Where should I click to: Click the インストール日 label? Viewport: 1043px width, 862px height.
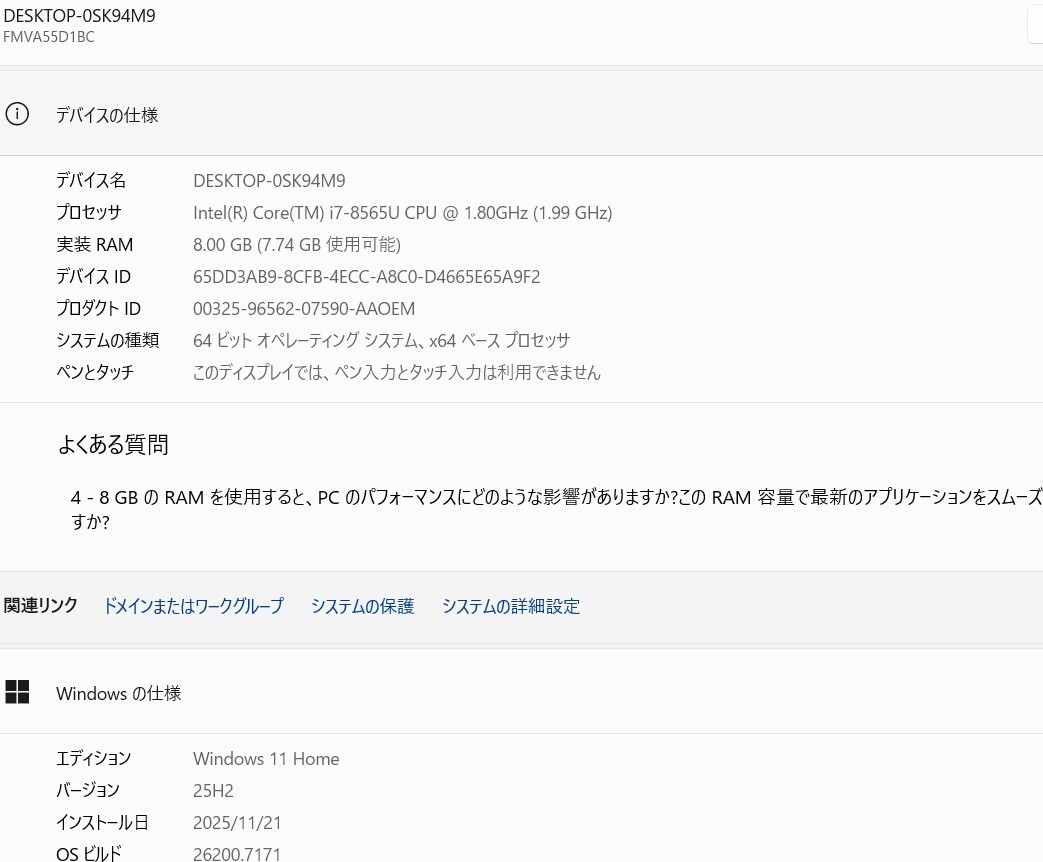(x=102, y=822)
